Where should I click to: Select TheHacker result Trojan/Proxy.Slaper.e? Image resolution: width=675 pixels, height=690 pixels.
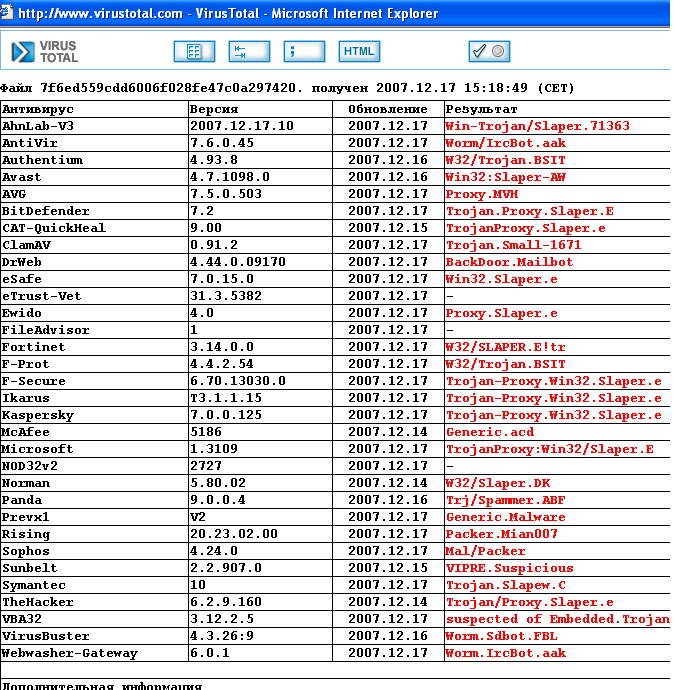click(x=529, y=602)
